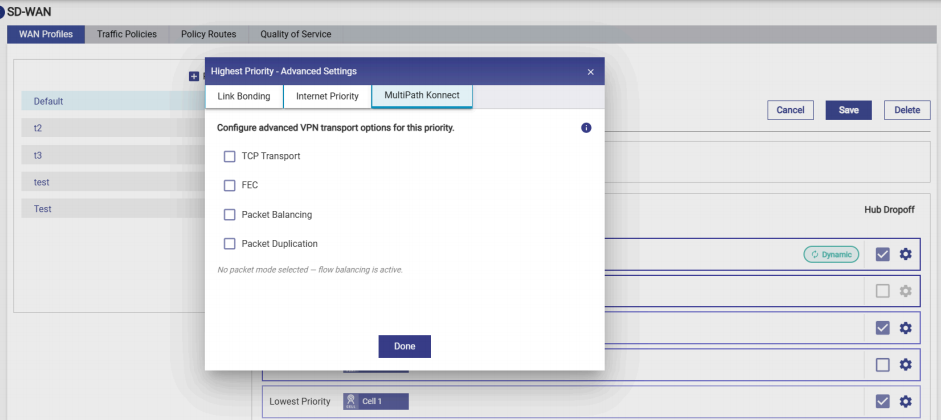941x420 pixels.
Task: Select the MultiPath Konnect tab
Action: (422, 95)
